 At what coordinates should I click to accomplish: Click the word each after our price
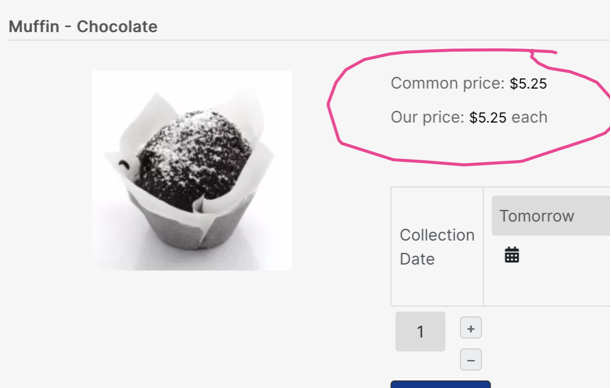point(530,117)
